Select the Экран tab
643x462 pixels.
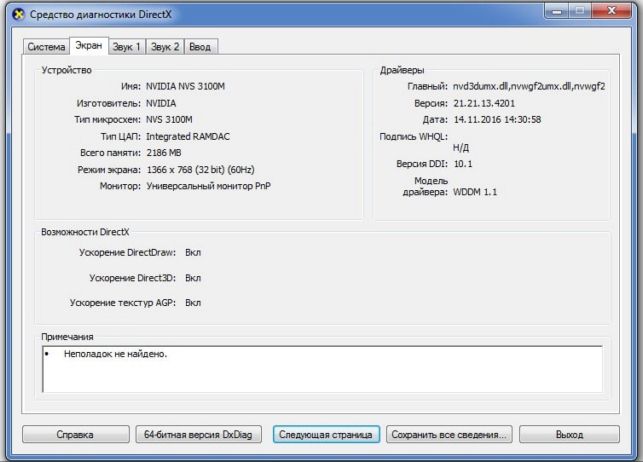tap(89, 46)
